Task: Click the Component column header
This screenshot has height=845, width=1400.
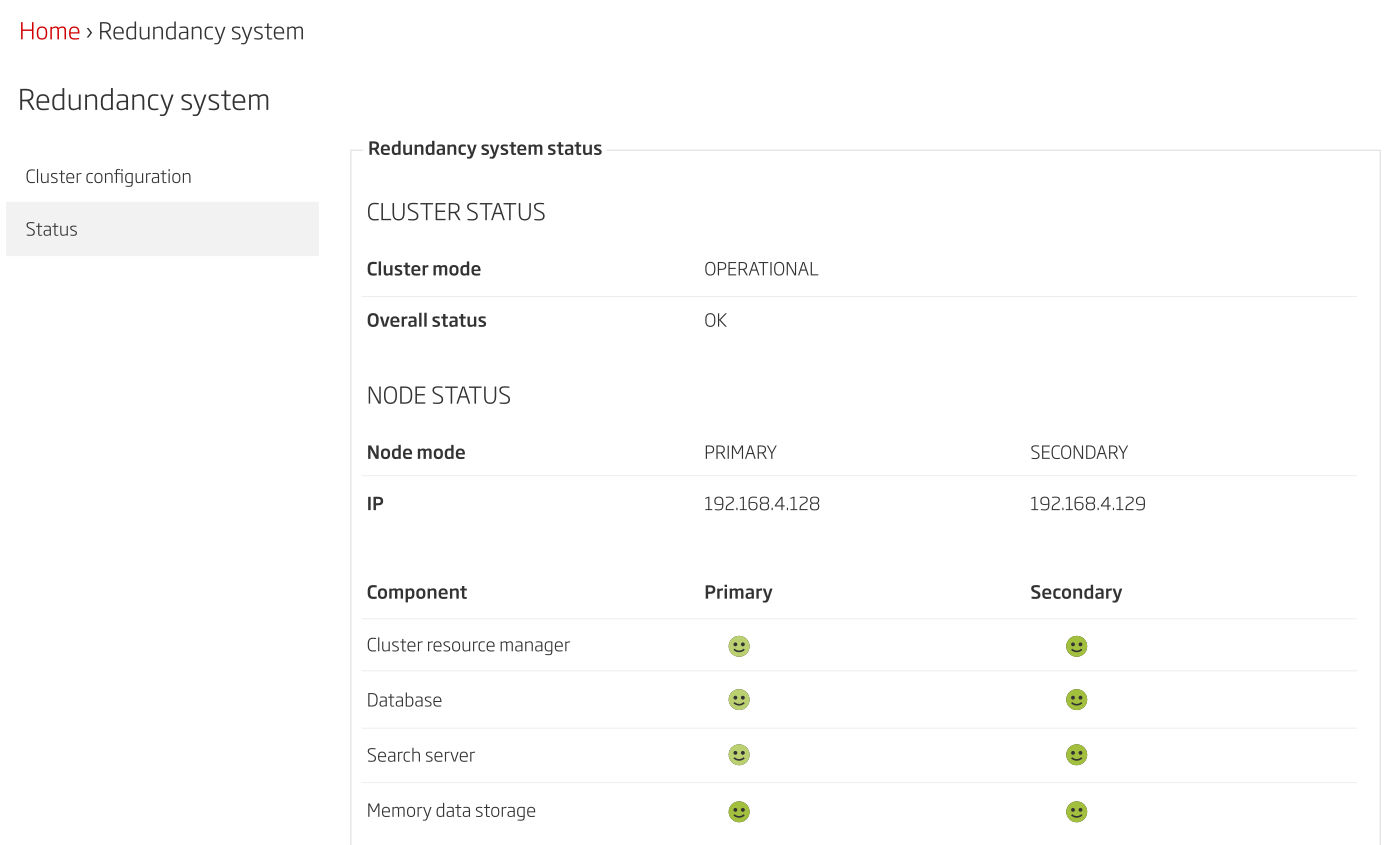Action: click(417, 593)
